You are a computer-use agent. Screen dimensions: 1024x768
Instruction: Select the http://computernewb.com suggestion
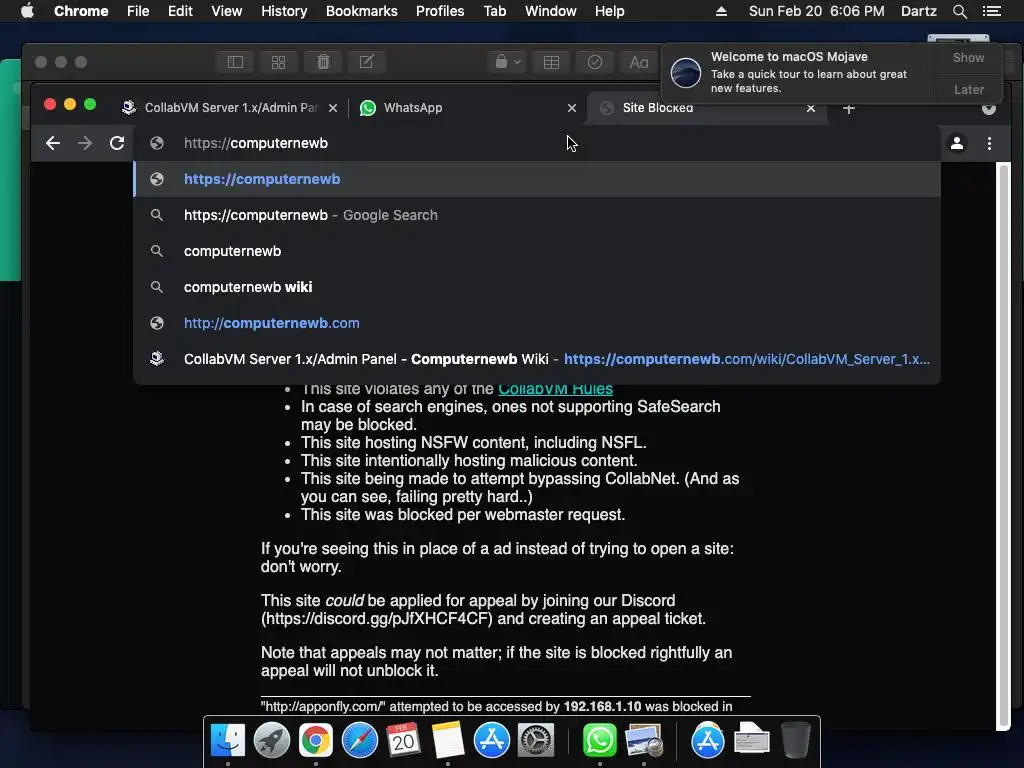coord(537,323)
